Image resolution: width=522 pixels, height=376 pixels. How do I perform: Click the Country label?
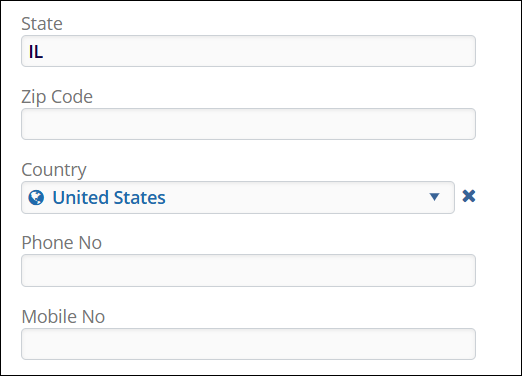point(54,170)
